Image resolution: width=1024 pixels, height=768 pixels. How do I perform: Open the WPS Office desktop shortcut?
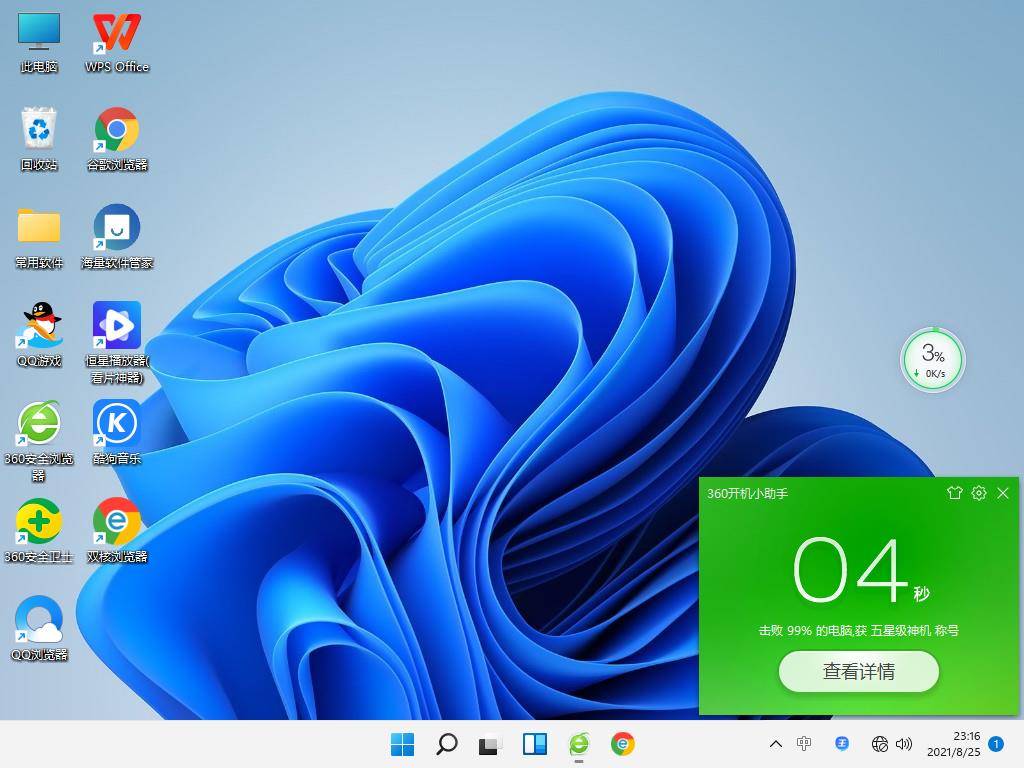[117, 35]
